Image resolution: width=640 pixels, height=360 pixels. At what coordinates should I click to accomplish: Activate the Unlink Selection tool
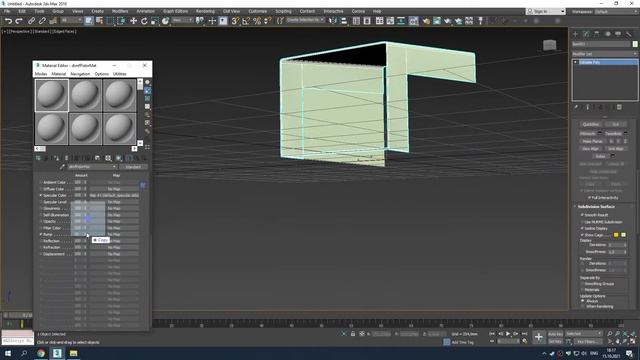pyautogui.click(x=42, y=20)
